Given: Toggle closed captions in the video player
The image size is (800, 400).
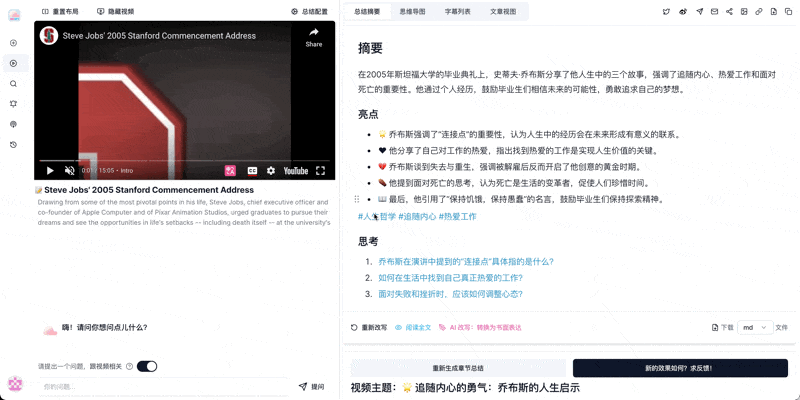Looking at the screenshot, I should pyautogui.click(x=252, y=171).
